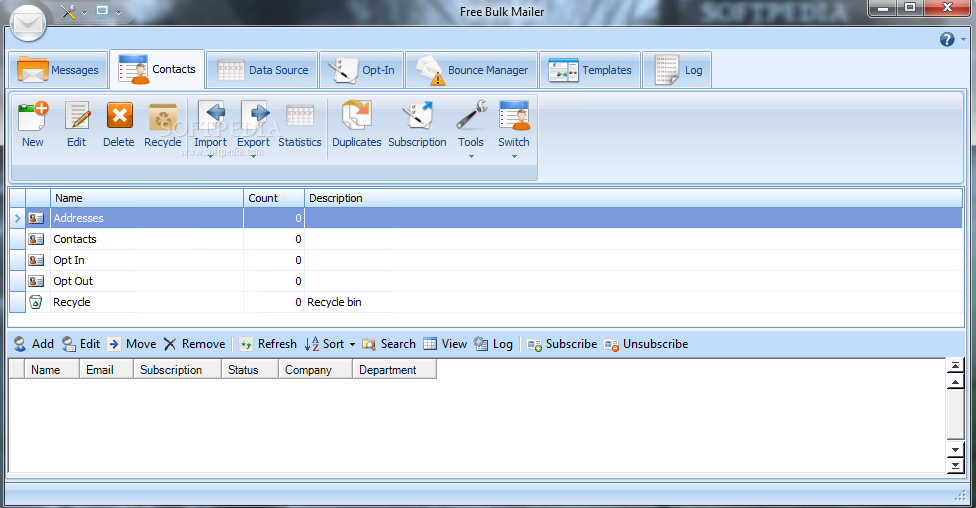Click the scroll-to-top scrollbar arrow
This screenshot has height=508, width=976.
point(955,366)
